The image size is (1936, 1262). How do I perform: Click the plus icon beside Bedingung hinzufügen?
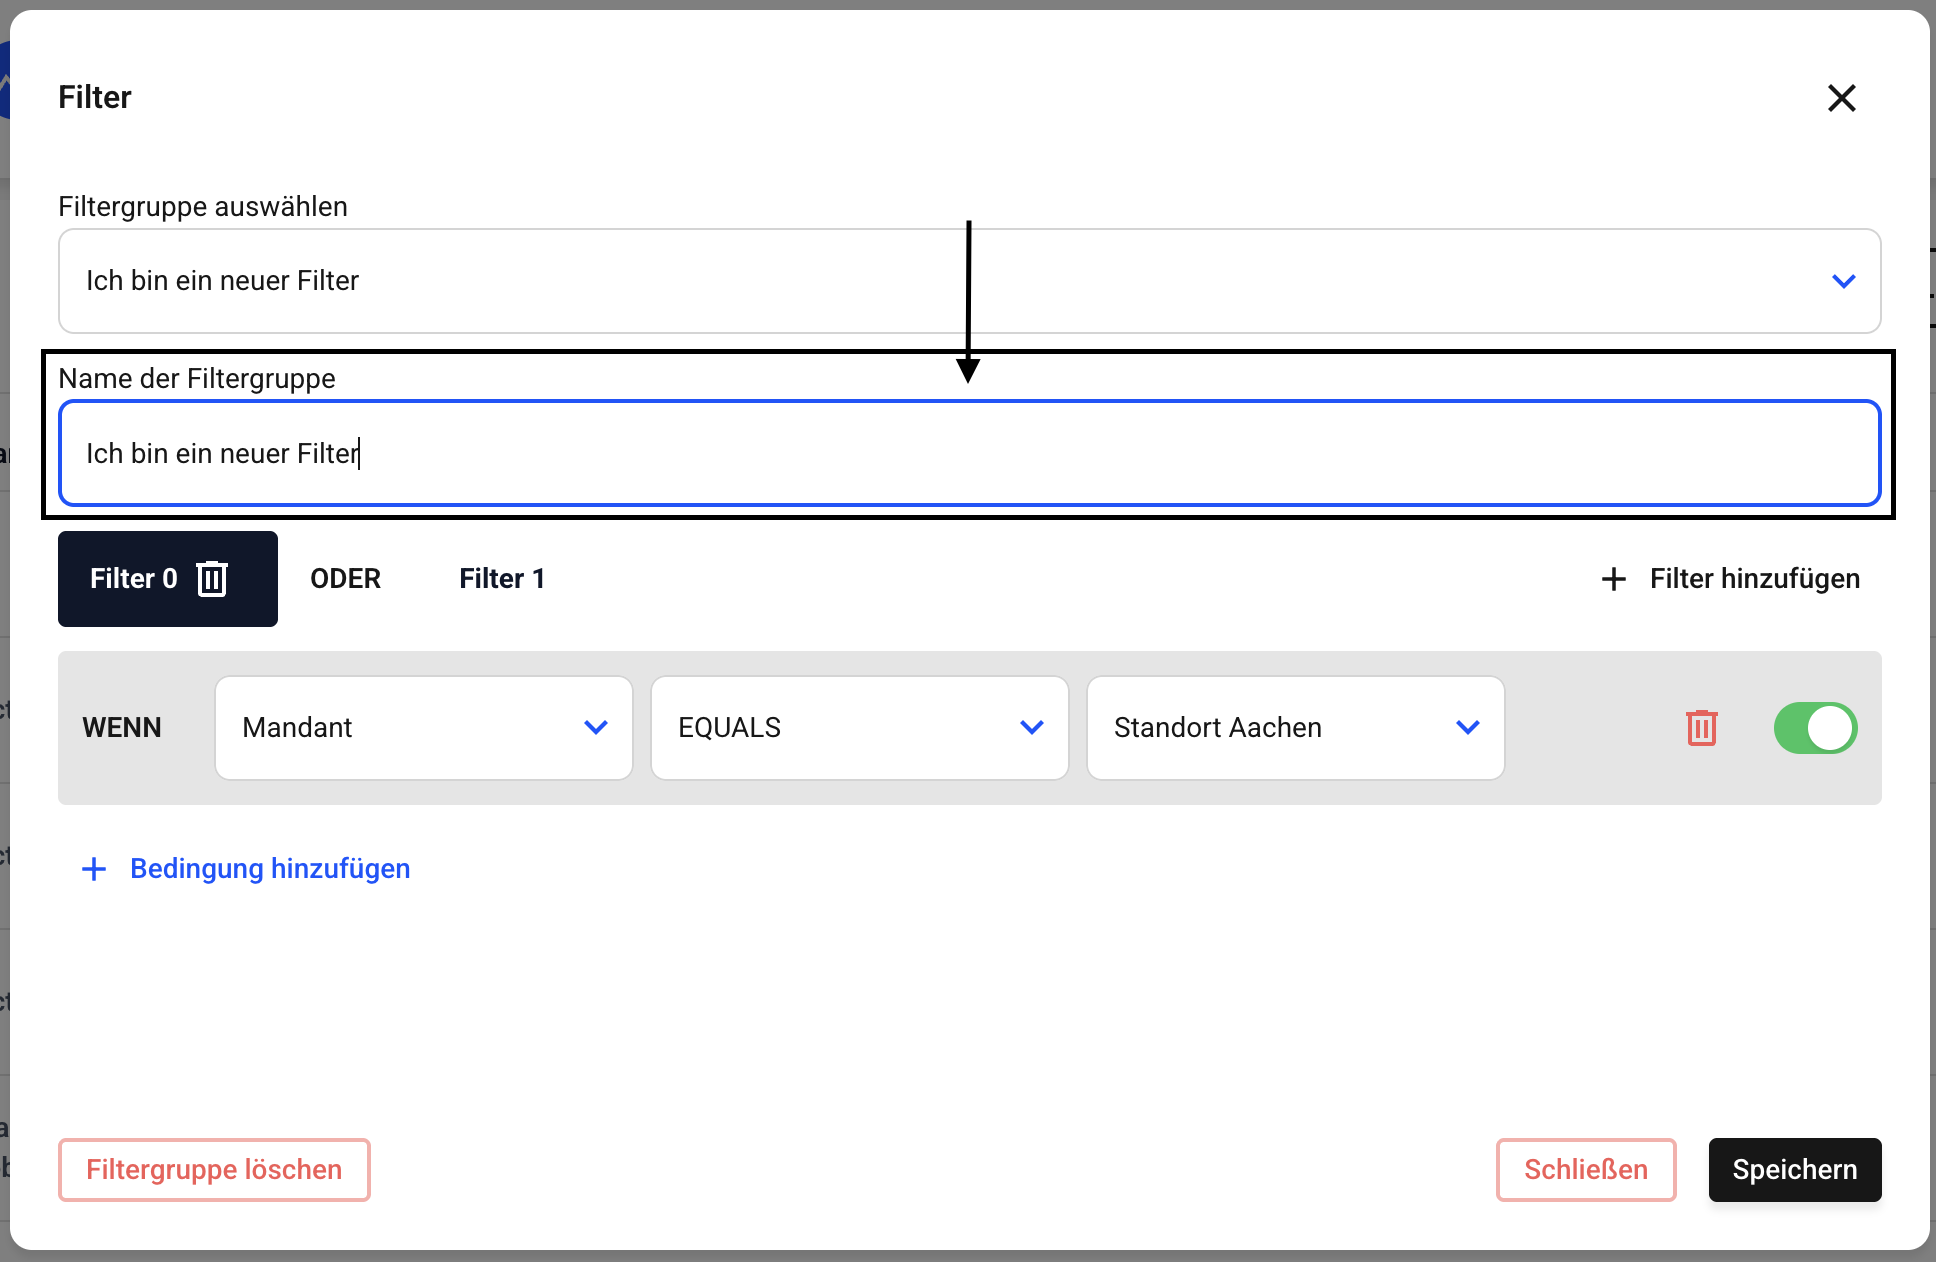[94, 869]
